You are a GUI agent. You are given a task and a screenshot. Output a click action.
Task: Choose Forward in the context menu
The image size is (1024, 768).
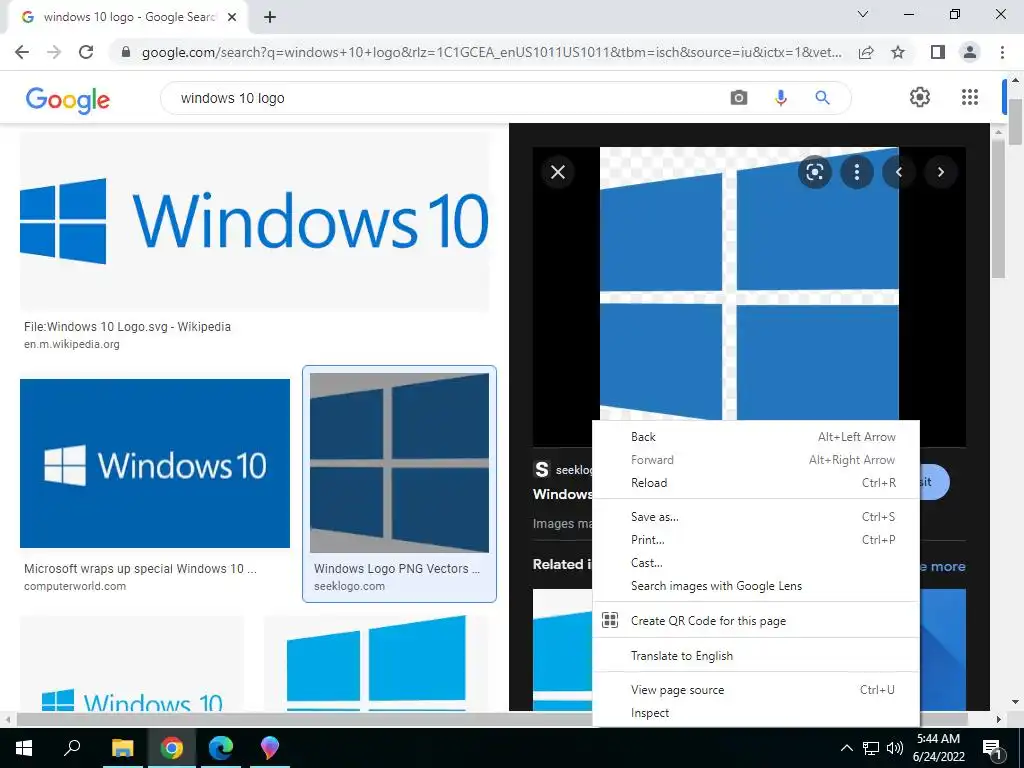coord(756,460)
